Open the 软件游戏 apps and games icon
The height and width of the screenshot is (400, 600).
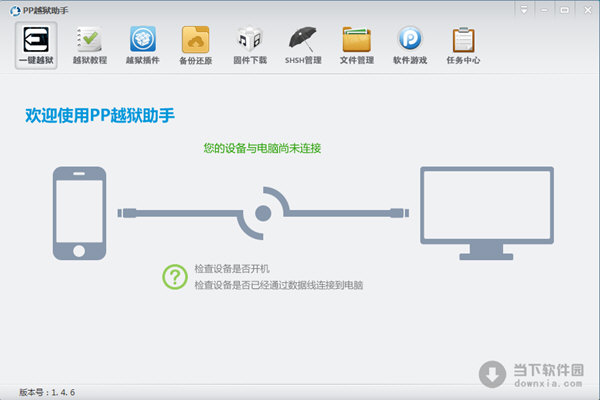[410, 45]
